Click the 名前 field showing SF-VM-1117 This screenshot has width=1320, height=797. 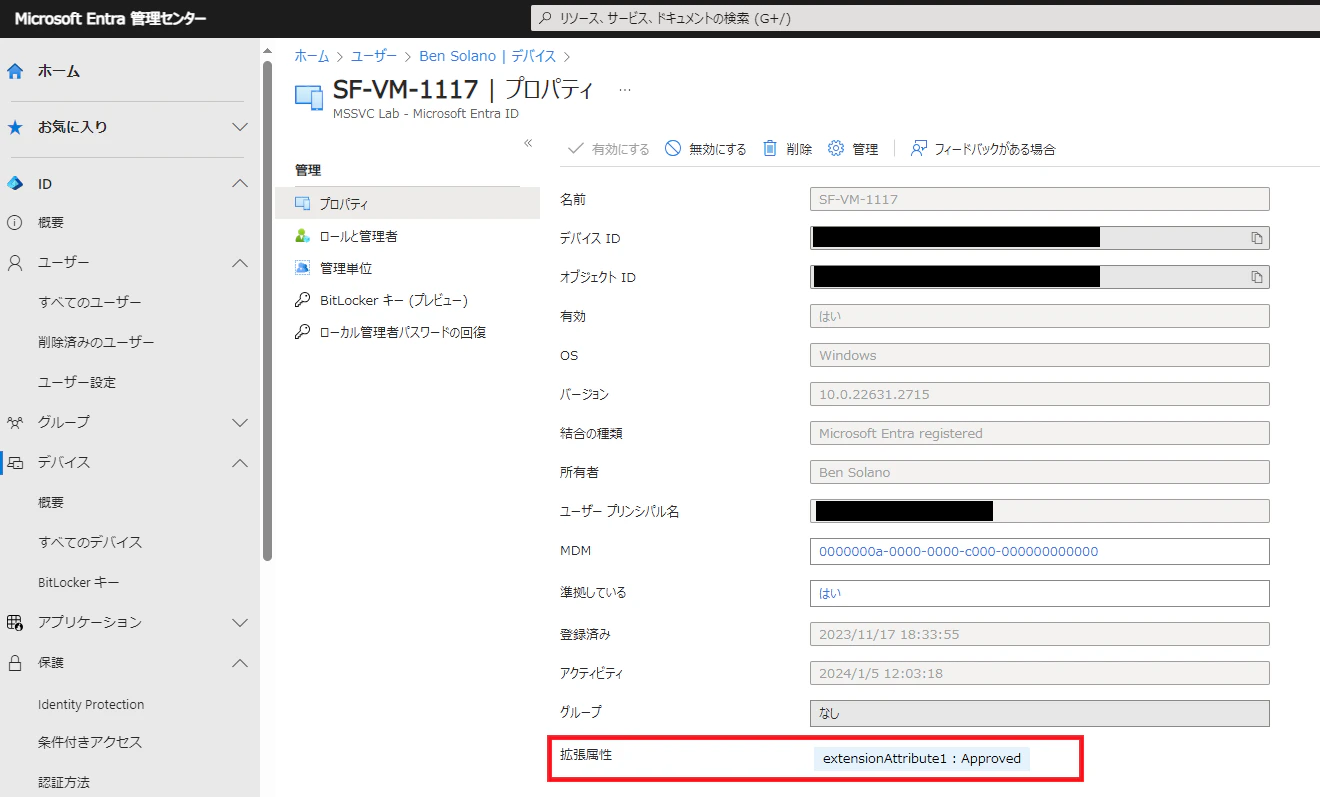1039,199
